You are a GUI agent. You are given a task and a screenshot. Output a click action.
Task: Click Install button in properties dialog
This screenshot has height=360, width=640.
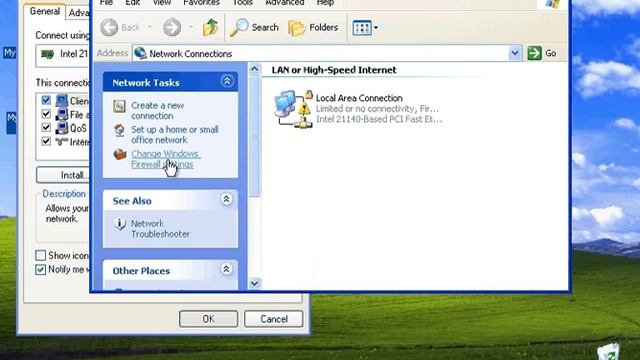click(x=63, y=175)
